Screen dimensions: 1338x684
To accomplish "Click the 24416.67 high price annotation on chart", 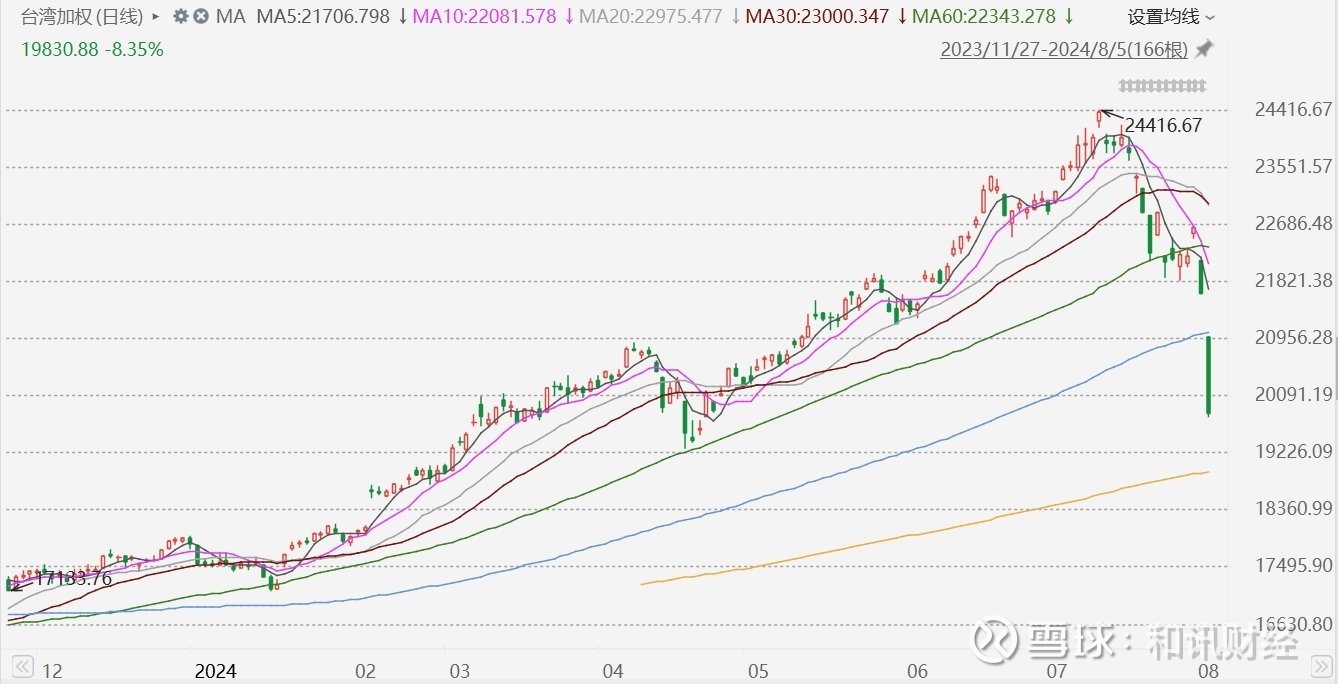I will pyautogui.click(x=1163, y=126).
